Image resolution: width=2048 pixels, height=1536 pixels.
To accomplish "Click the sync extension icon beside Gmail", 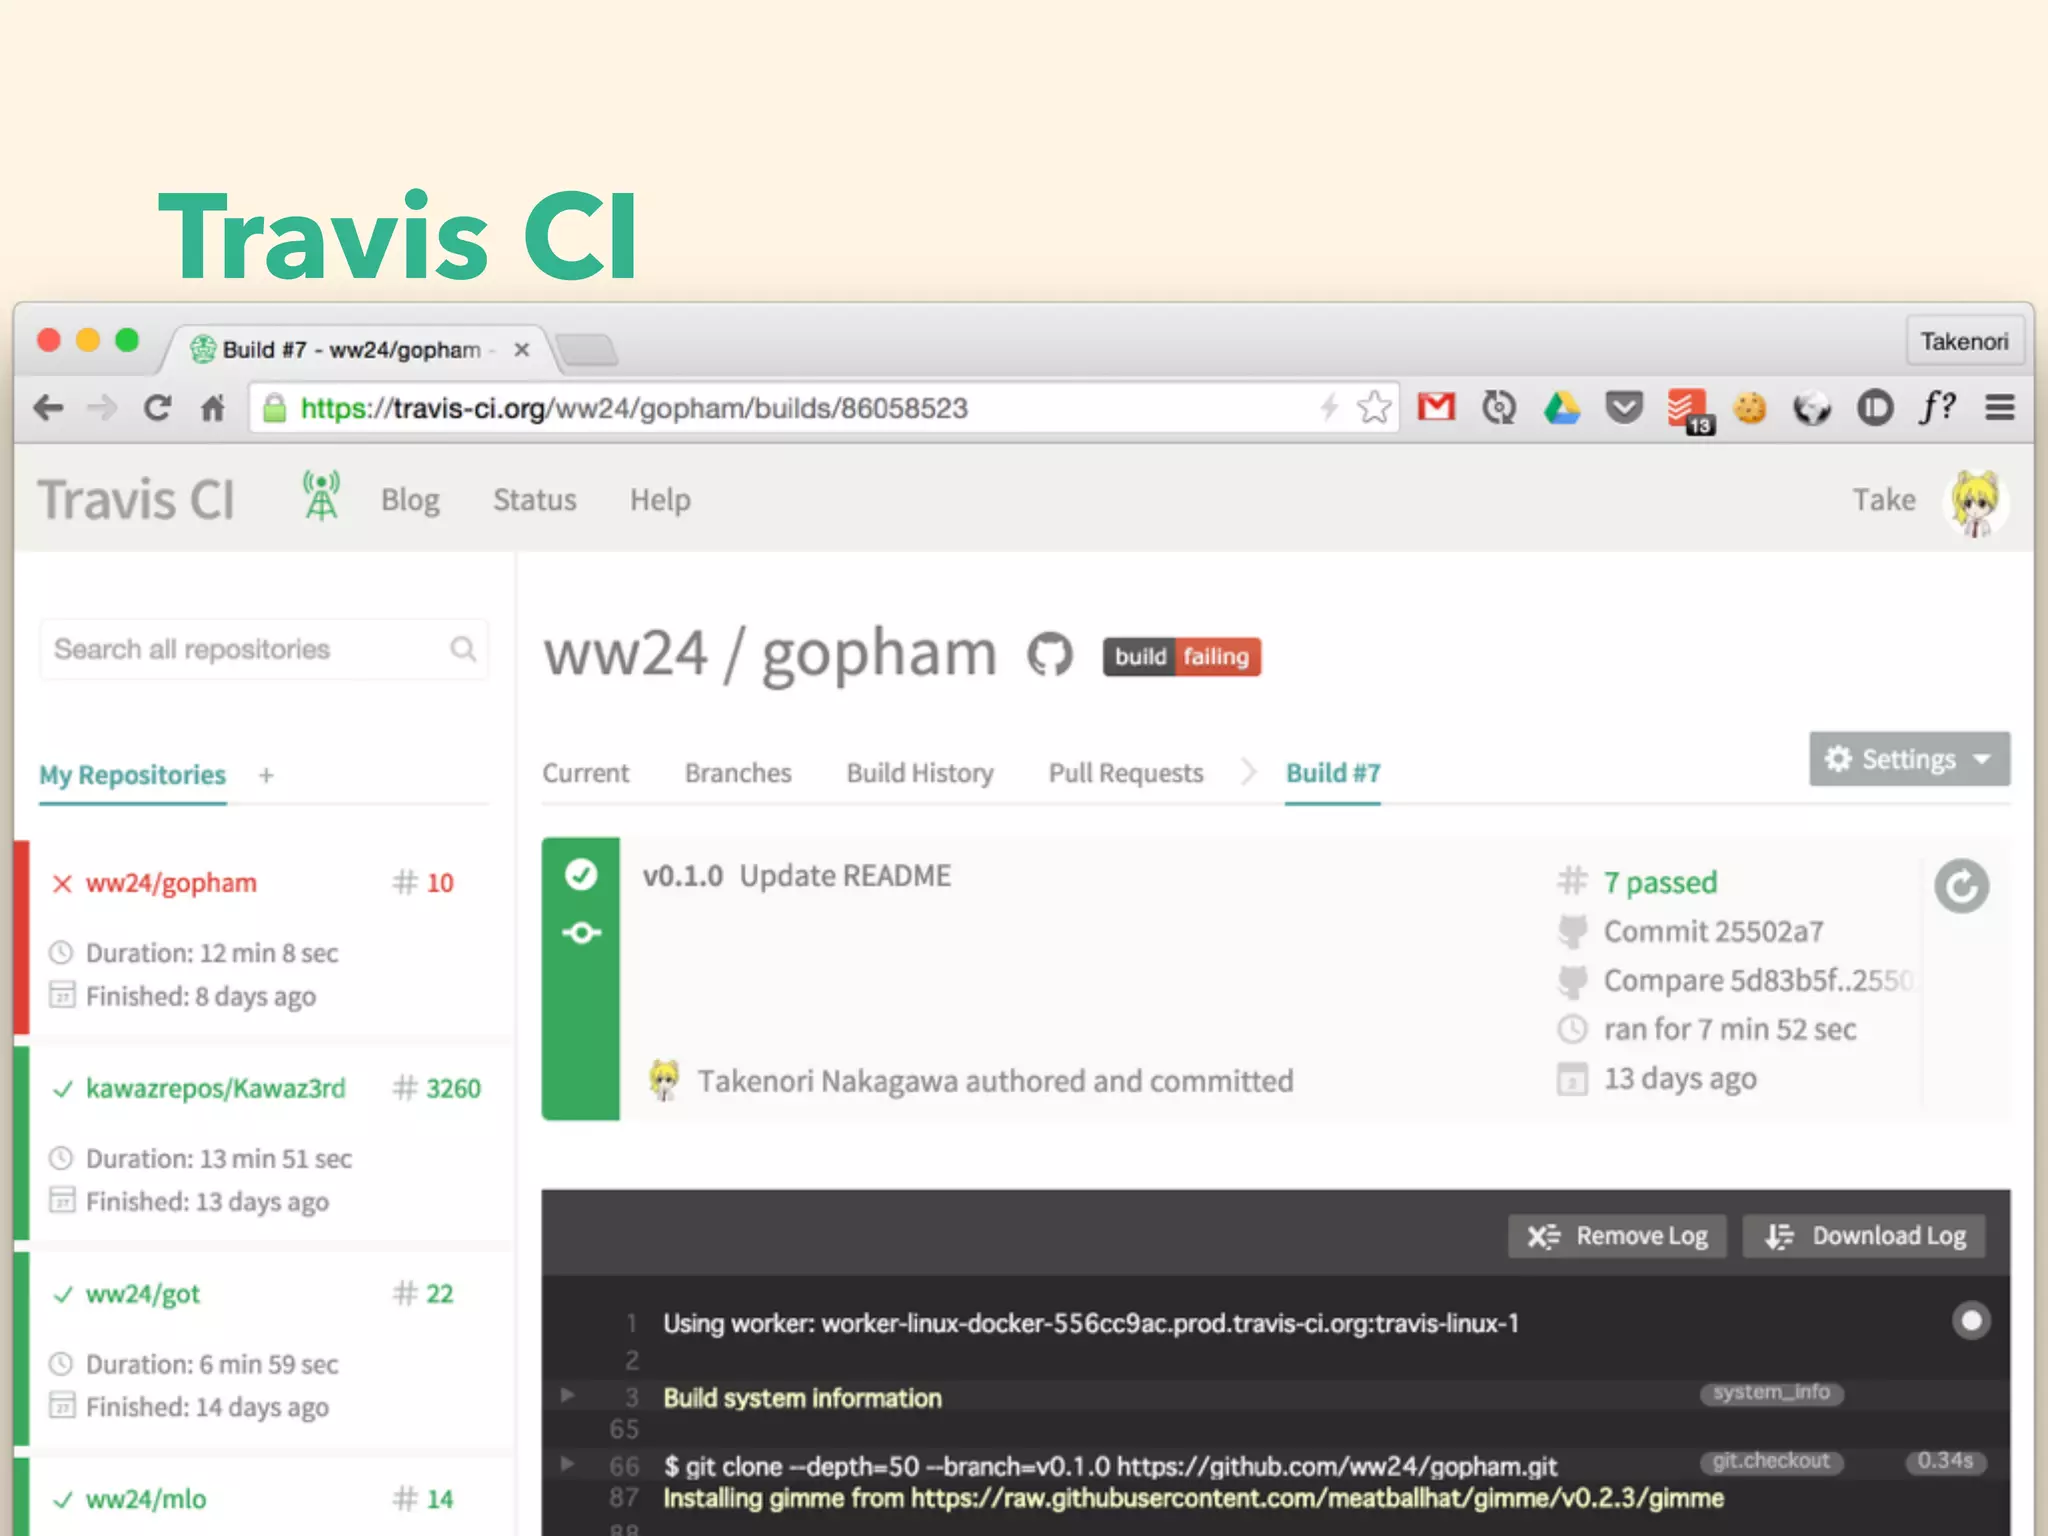I will click(1498, 408).
